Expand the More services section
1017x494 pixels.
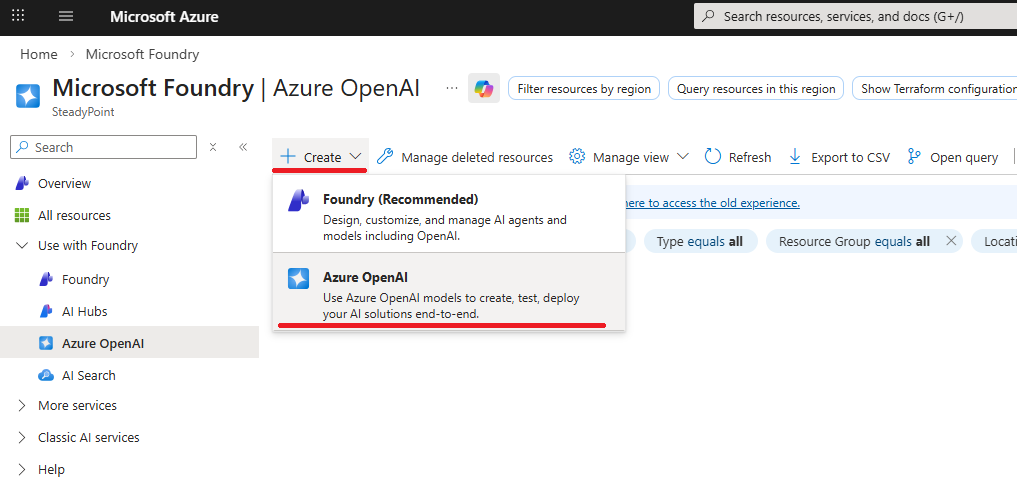23,406
